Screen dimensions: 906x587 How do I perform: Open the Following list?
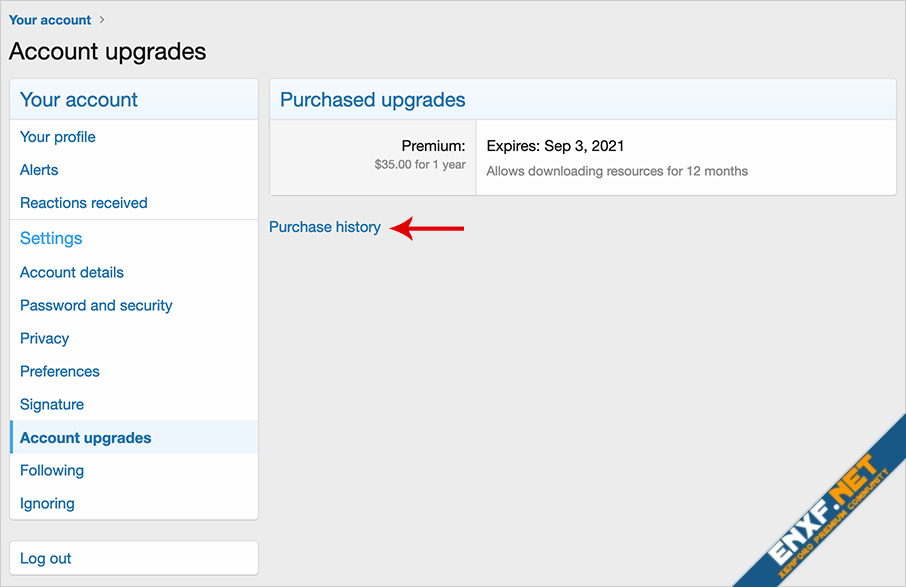pos(52,470)
